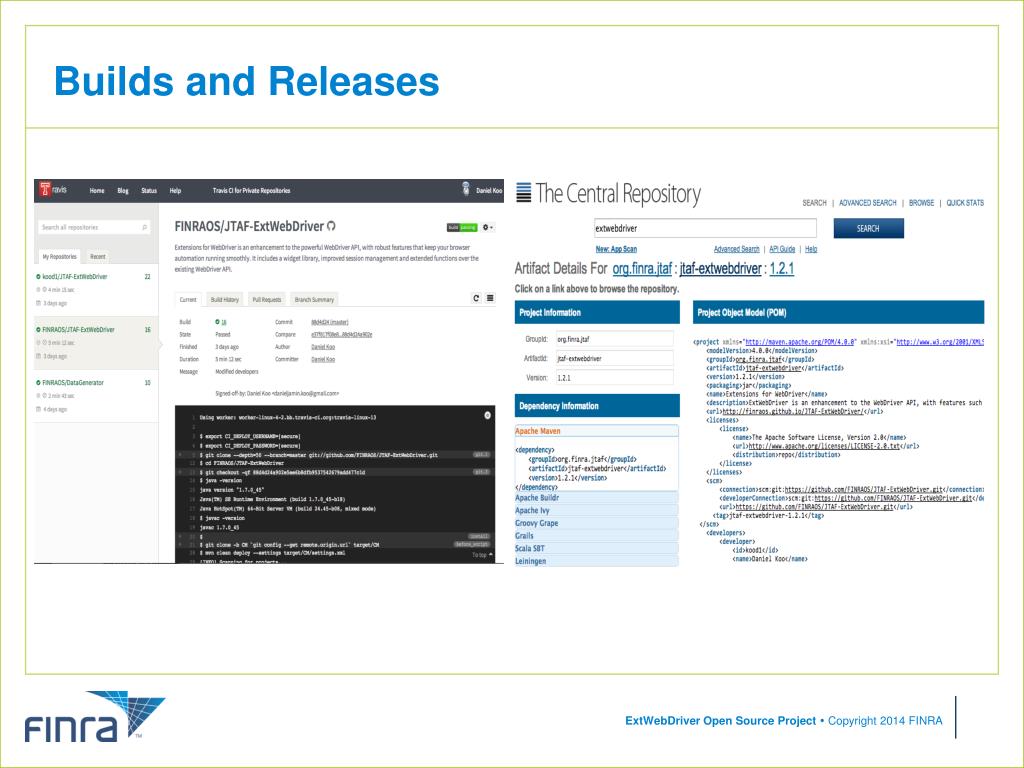Click the Travis CI logo

(53, 190)
